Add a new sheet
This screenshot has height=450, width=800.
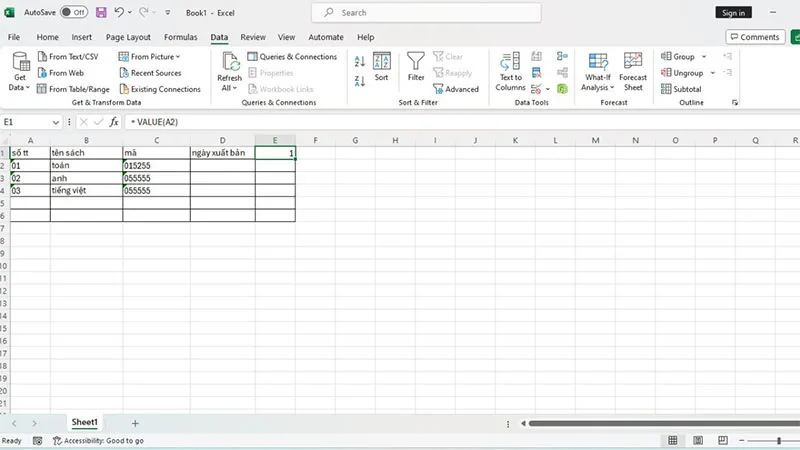[135, 423]
